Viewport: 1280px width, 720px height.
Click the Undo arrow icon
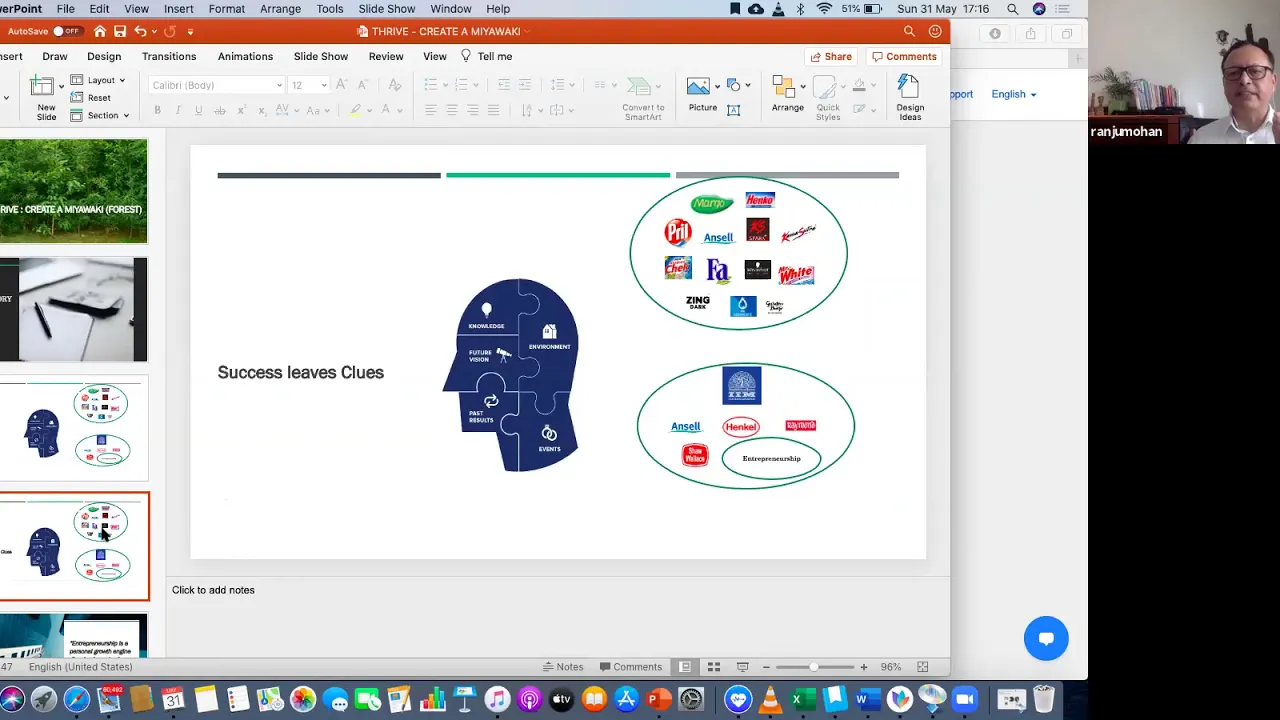tap(140, 31)
